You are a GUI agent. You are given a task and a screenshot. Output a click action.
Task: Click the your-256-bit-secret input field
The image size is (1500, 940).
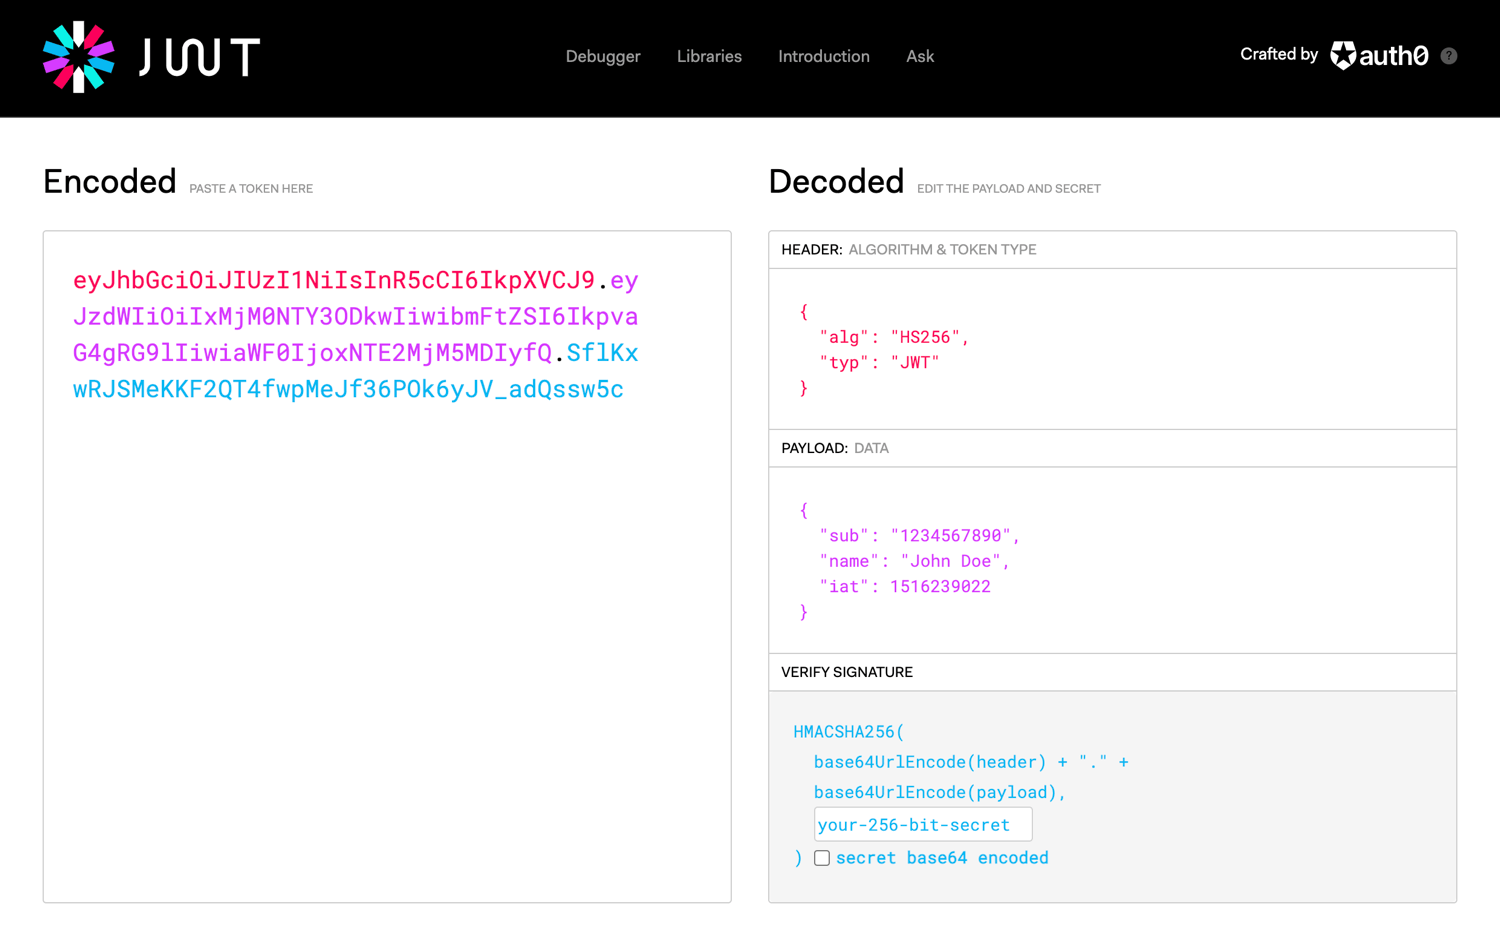click(x=923, y=825)
